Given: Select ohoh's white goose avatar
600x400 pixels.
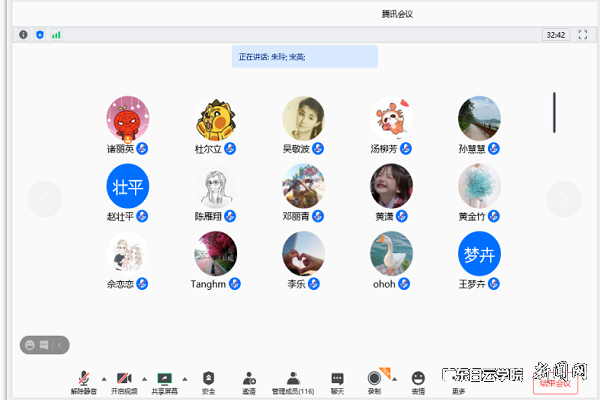Looking at the screenshot, I should (391, 253).
